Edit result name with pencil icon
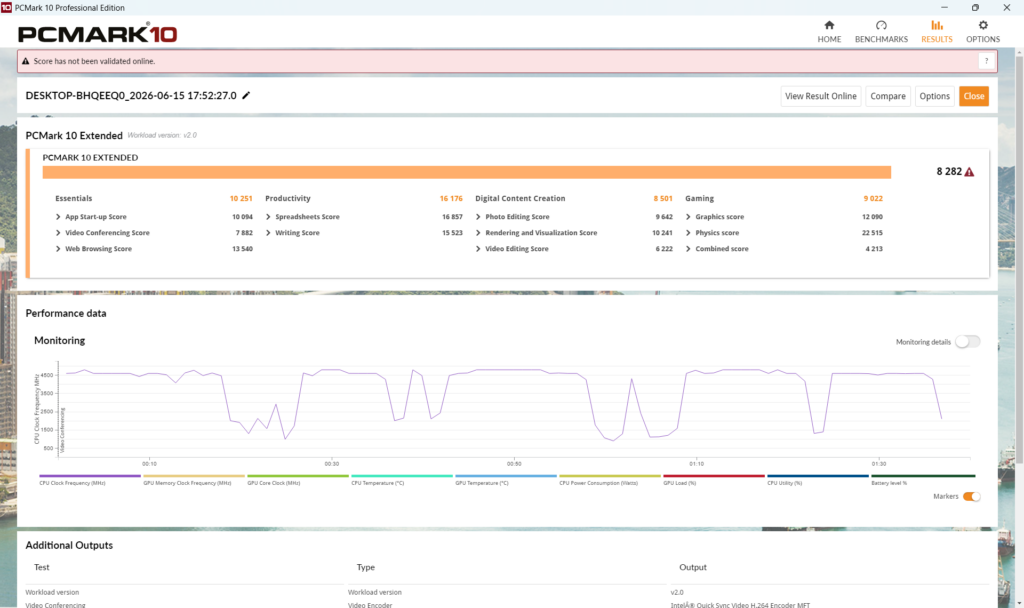 click(246, 95)
